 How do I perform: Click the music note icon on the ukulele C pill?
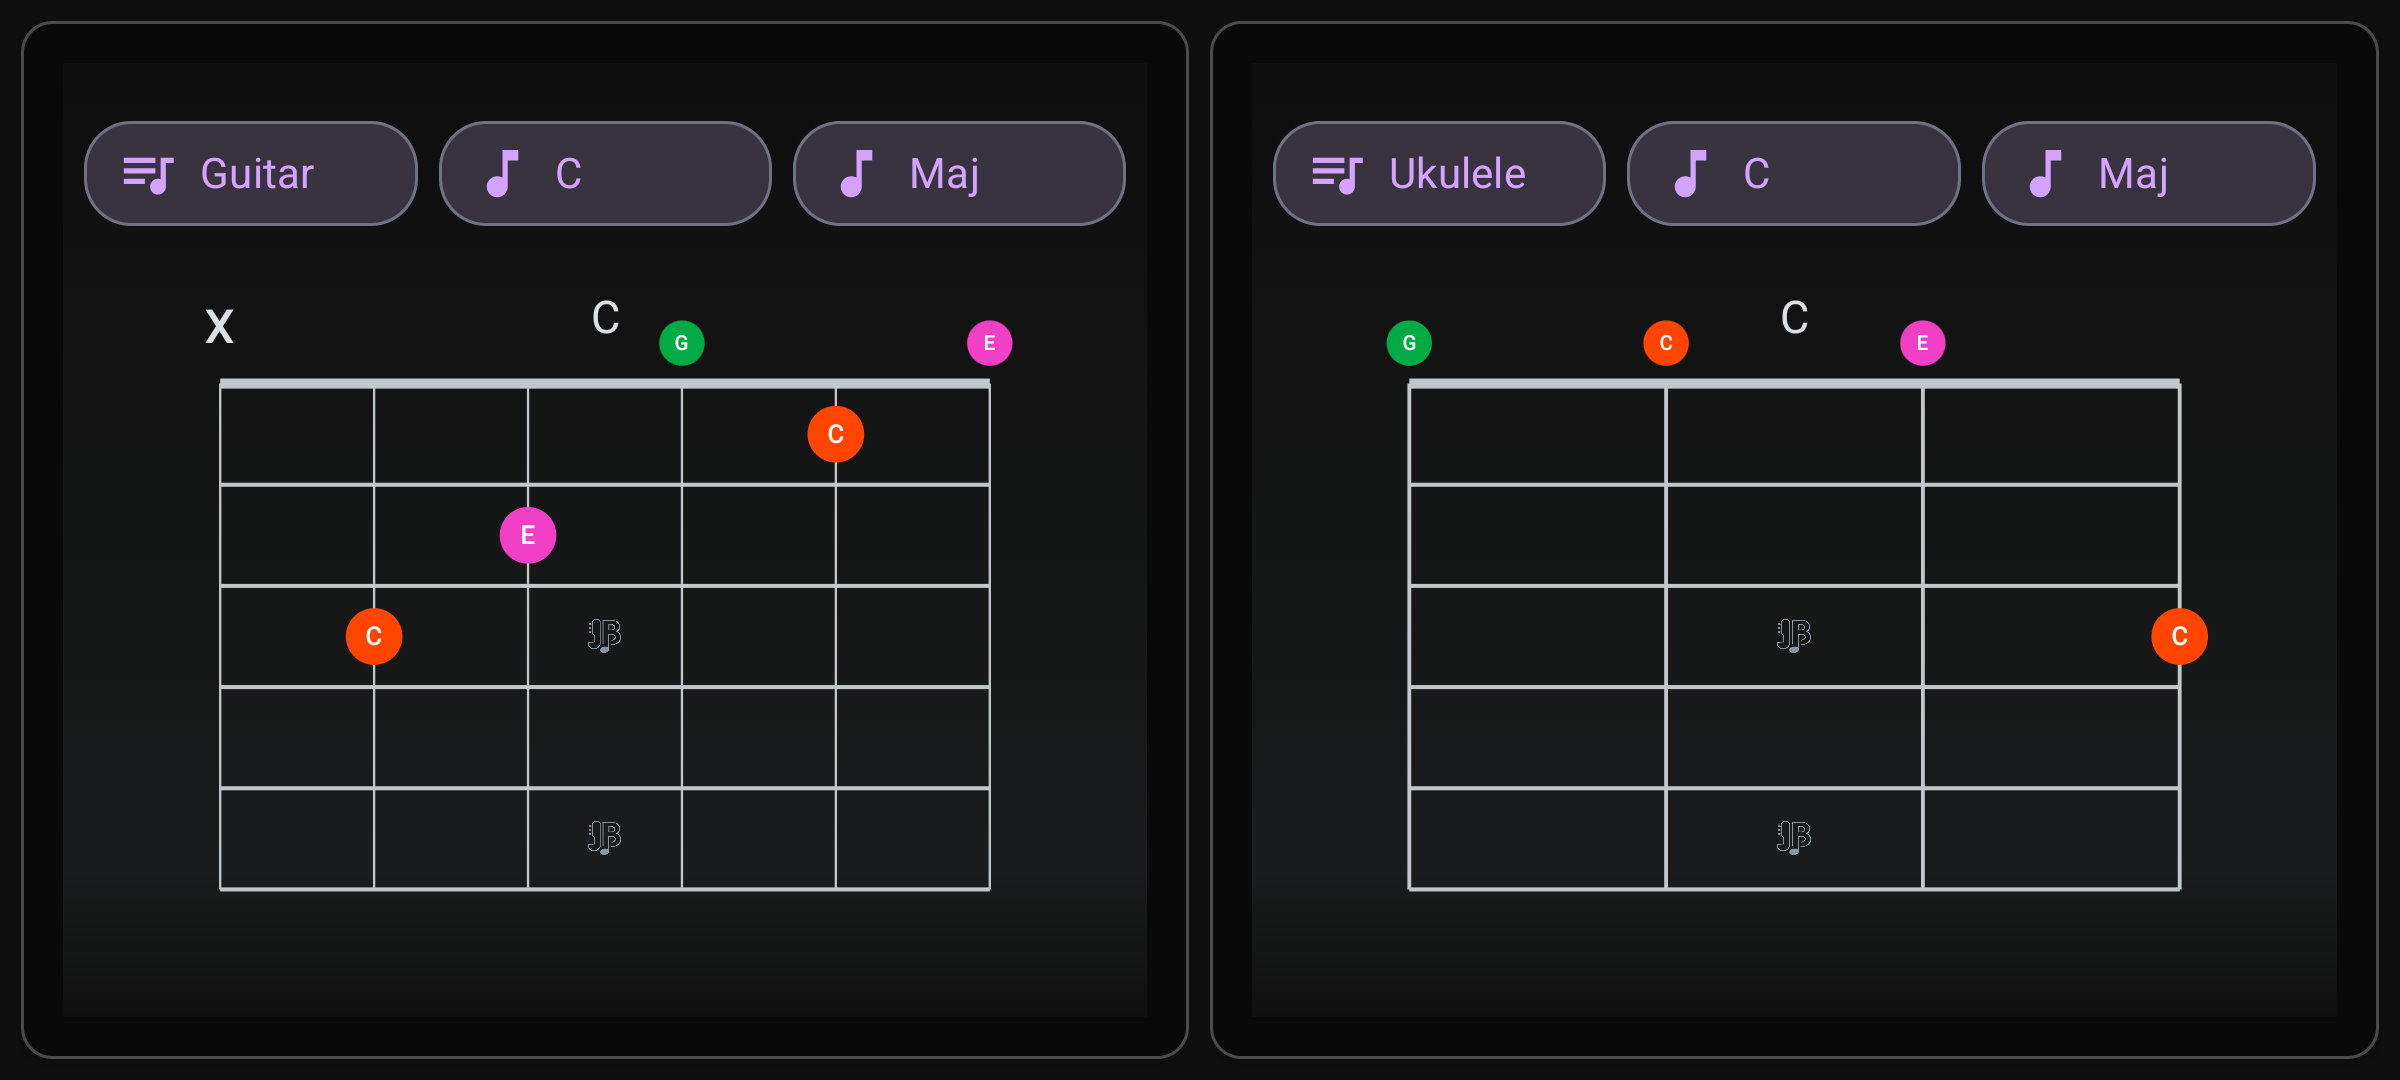click(1691, 172)
